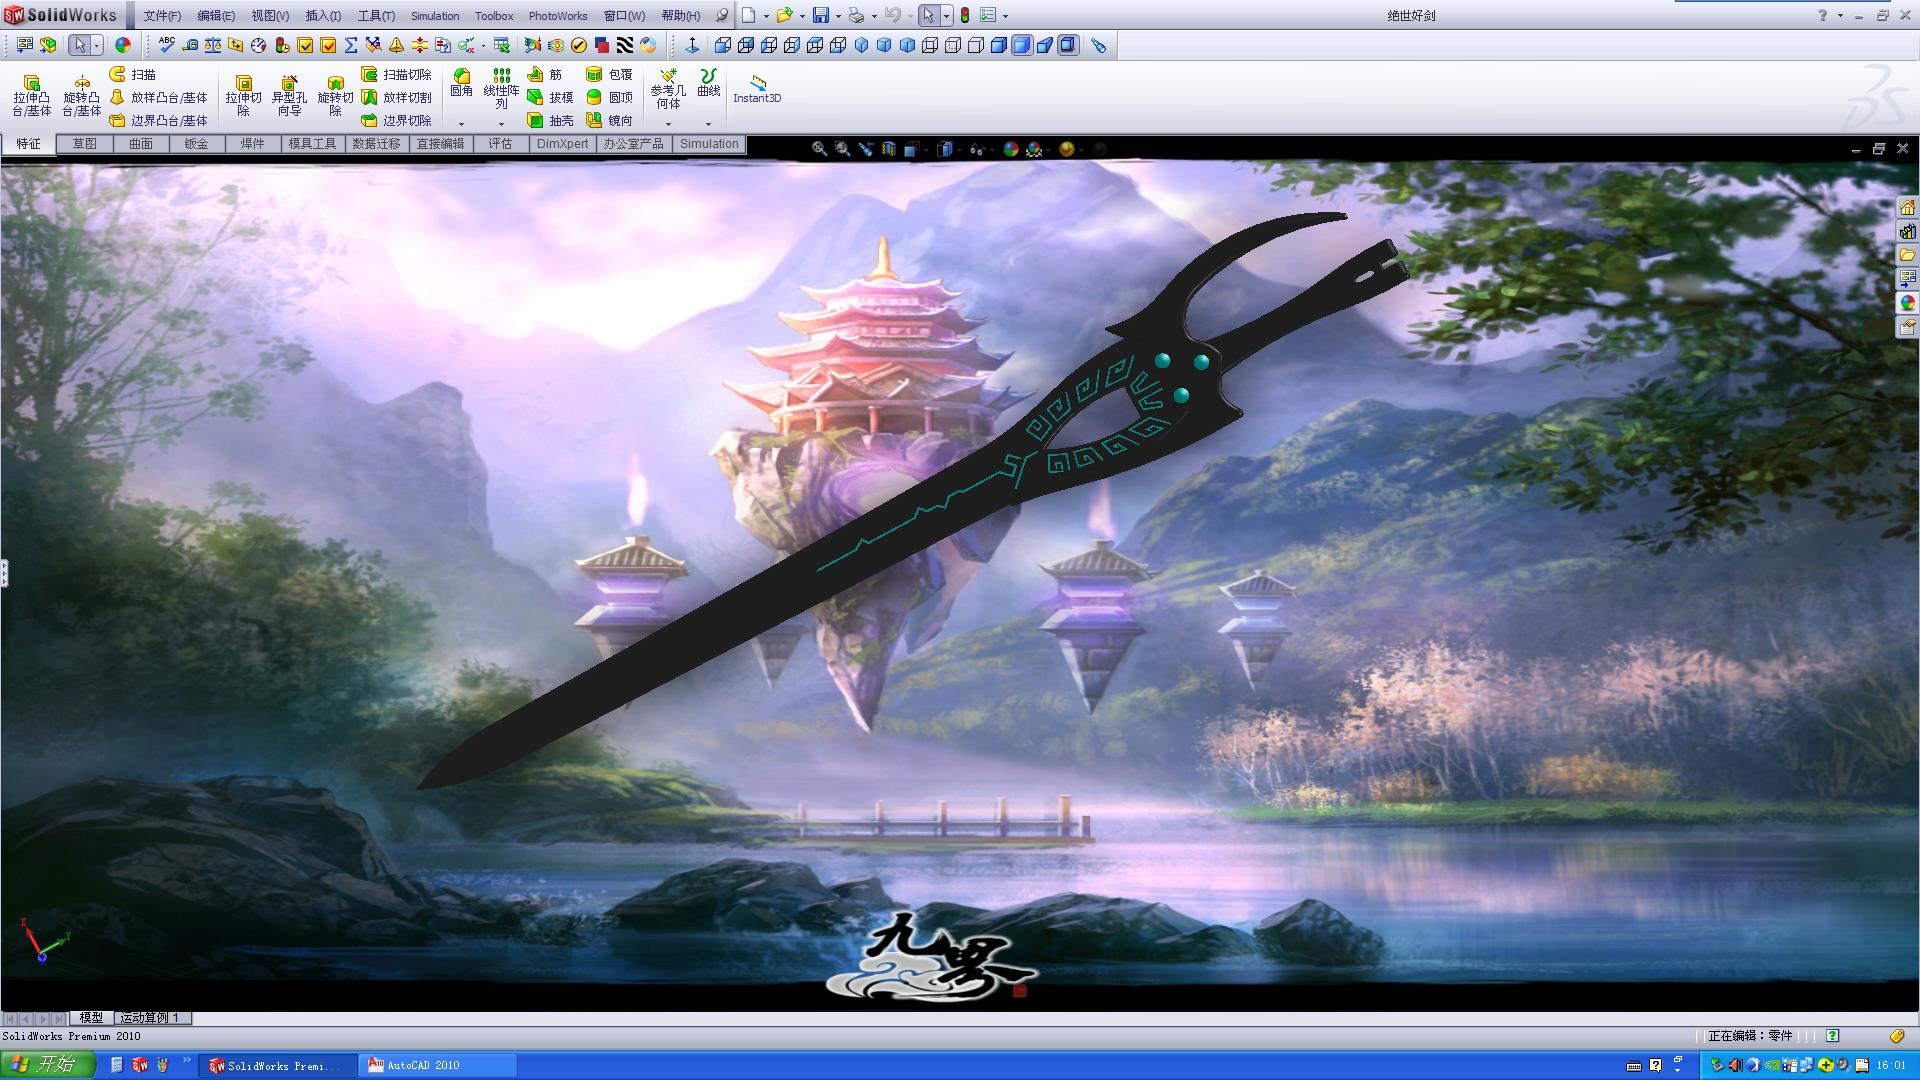Screen dimensions: 1920x1080
Task: Select the Mirror (镜向) feature
Action: [609, 120]
